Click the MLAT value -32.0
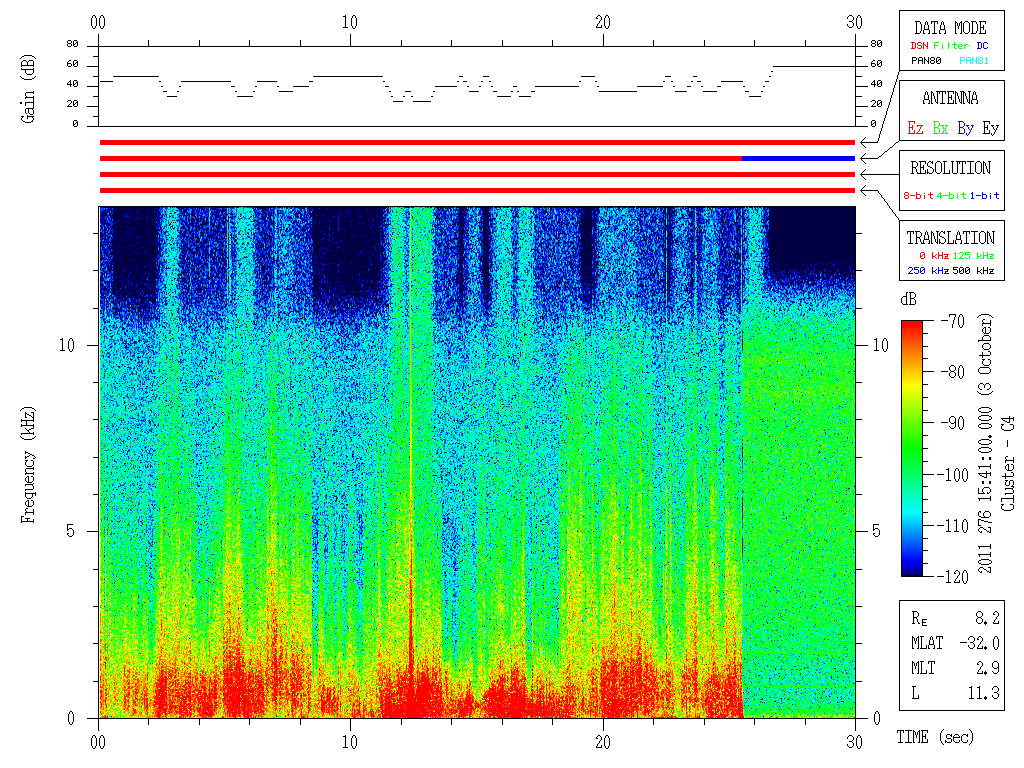Screen dimensions: 1024x768 tap(980, 643)
